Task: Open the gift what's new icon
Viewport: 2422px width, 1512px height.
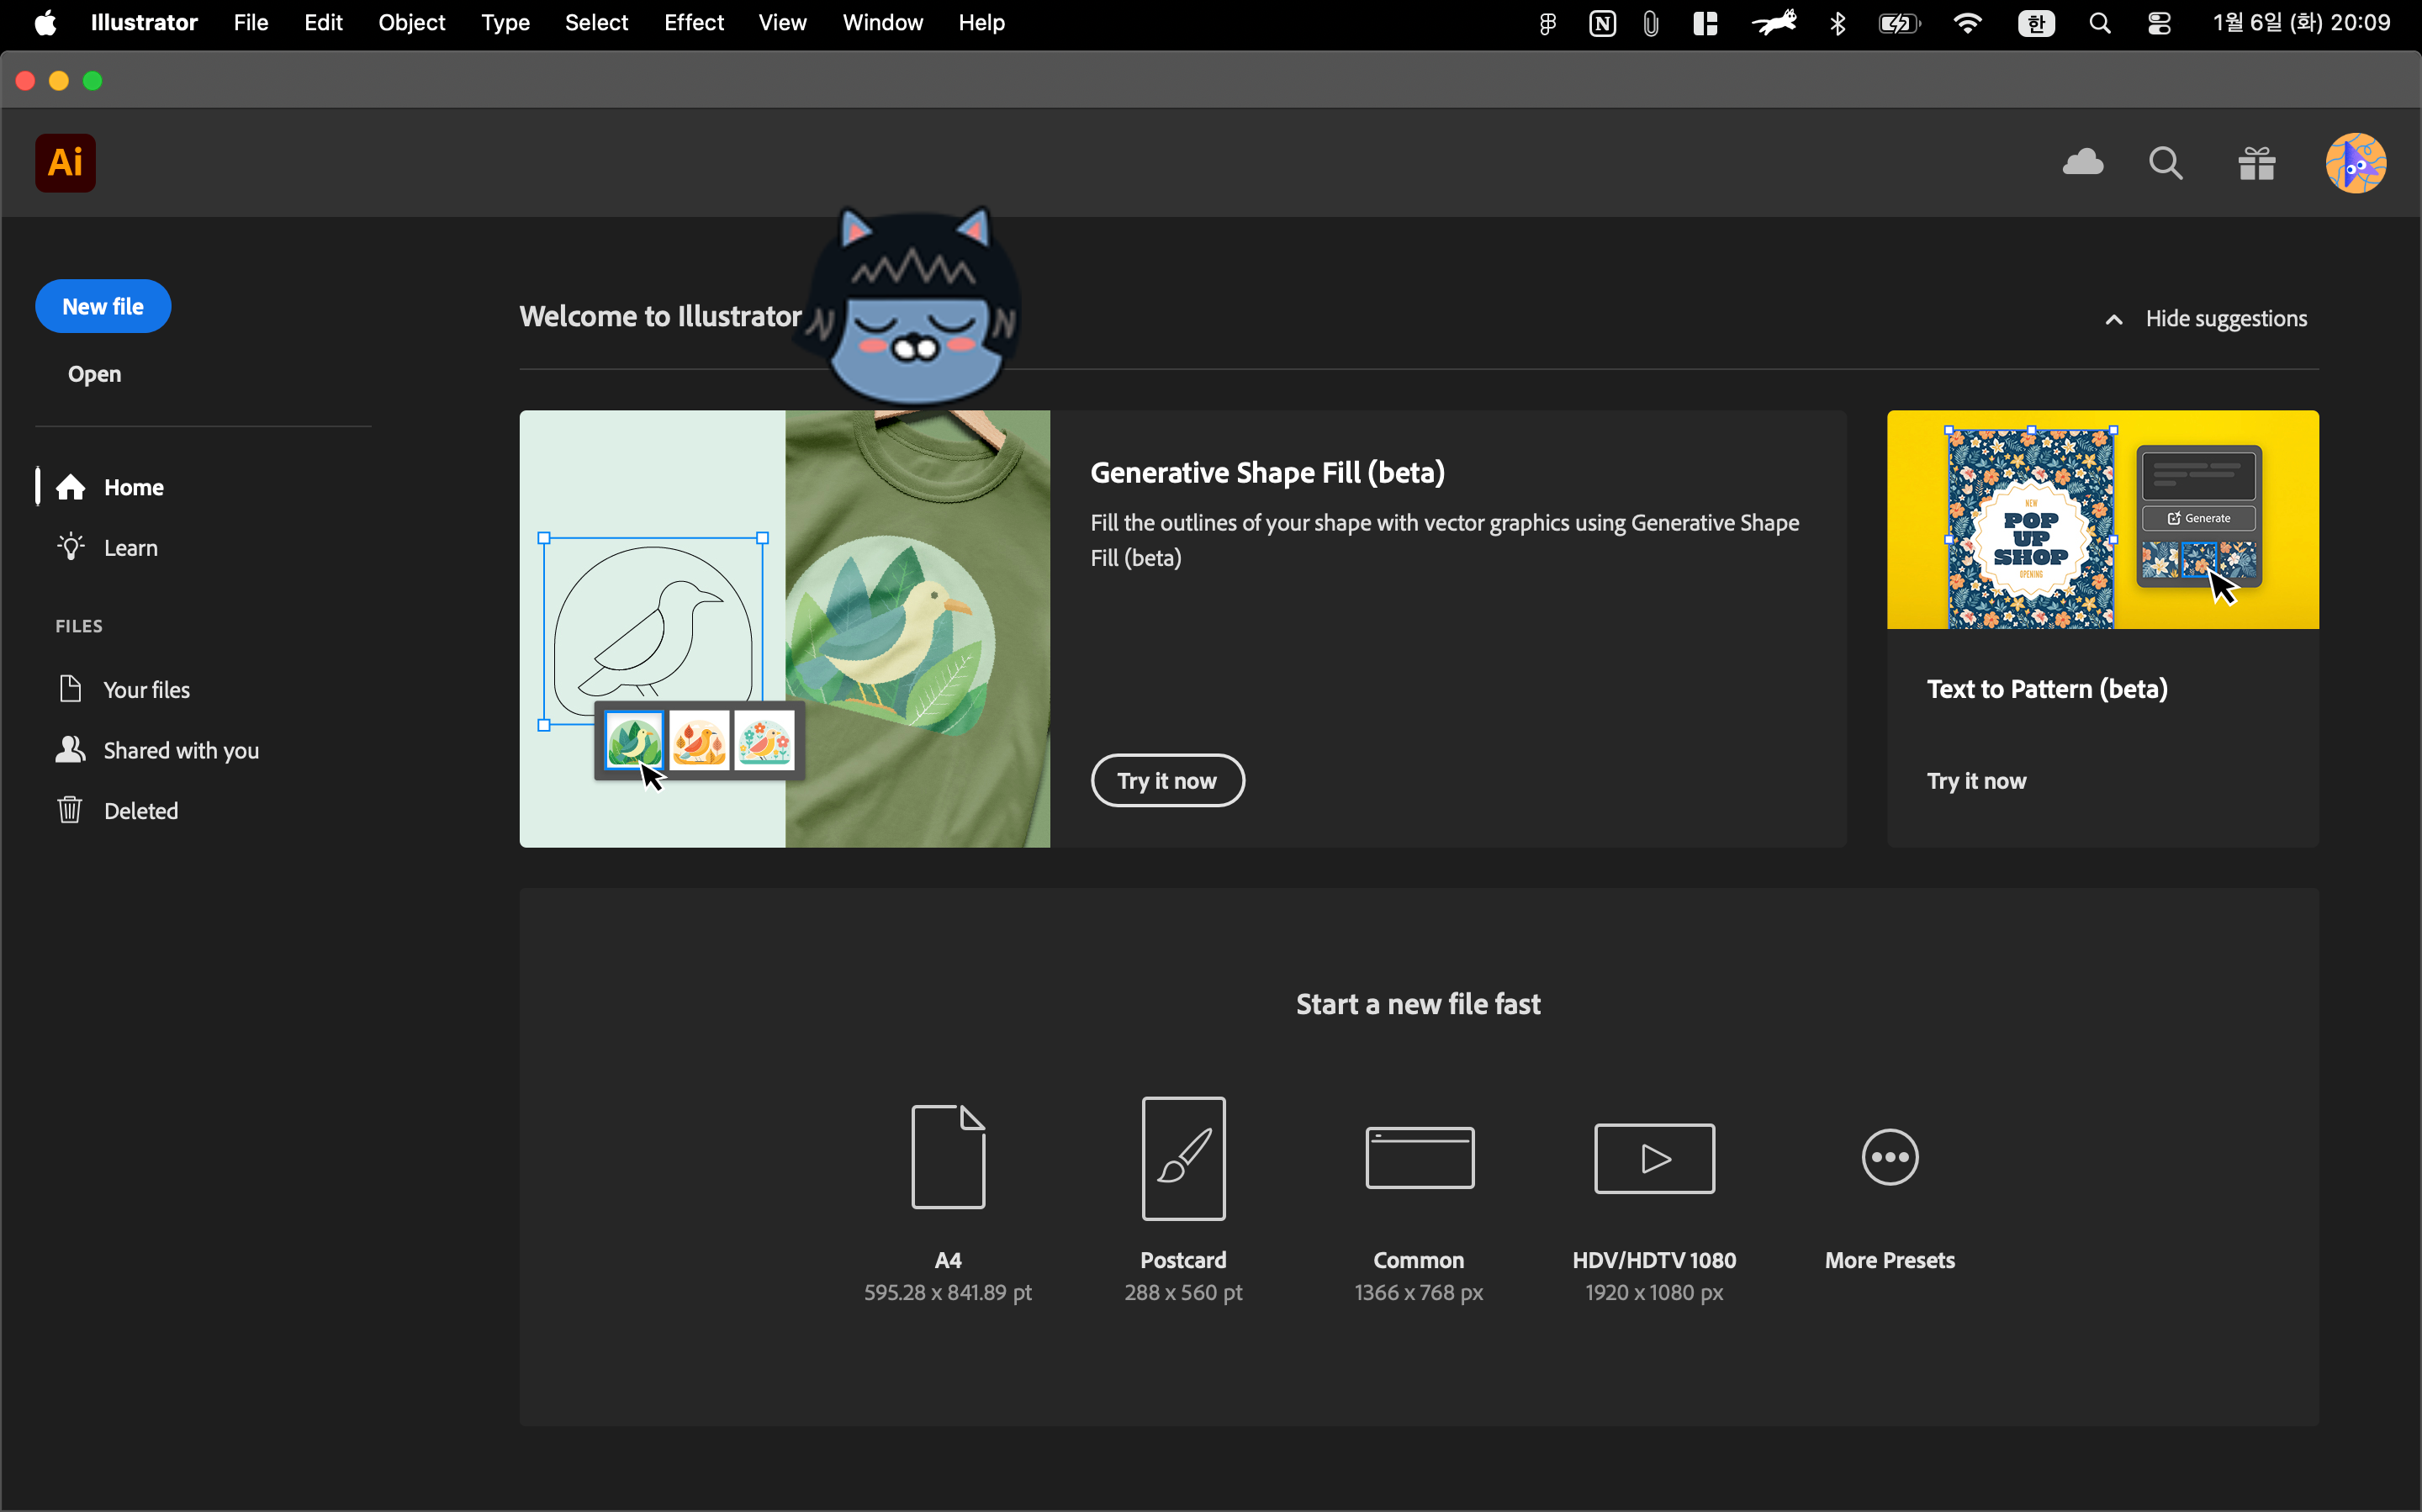Action: (x=2256, y=162)
